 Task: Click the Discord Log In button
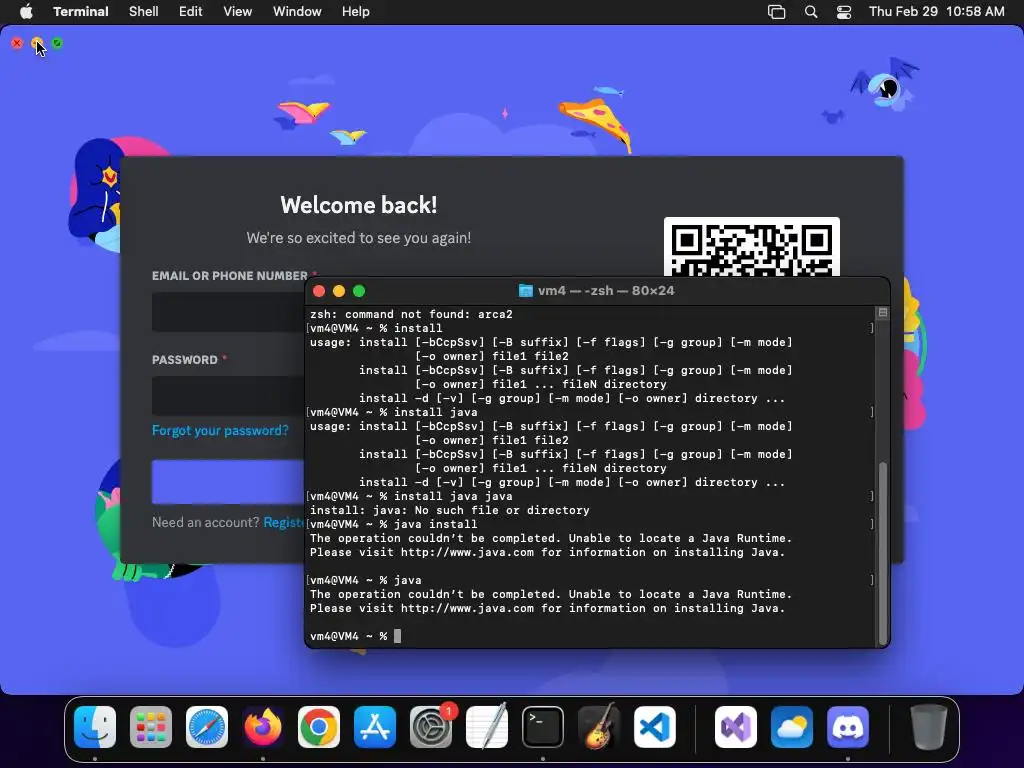point(228,482)
